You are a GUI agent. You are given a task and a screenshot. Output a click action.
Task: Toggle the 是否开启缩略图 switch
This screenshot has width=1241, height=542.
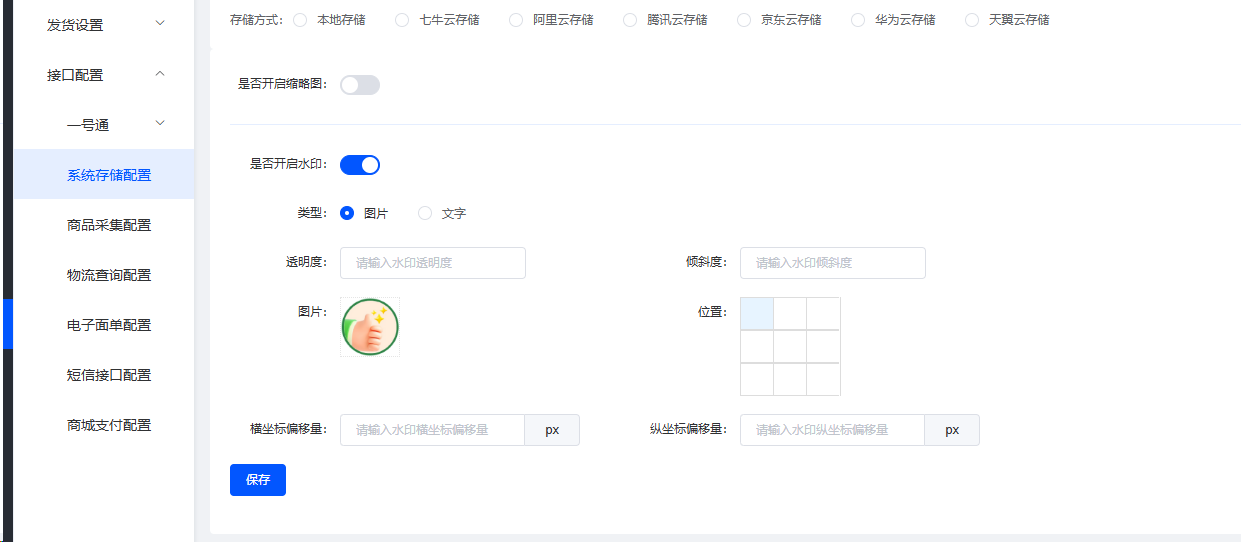pyautogui.click(x=360, y=85)
